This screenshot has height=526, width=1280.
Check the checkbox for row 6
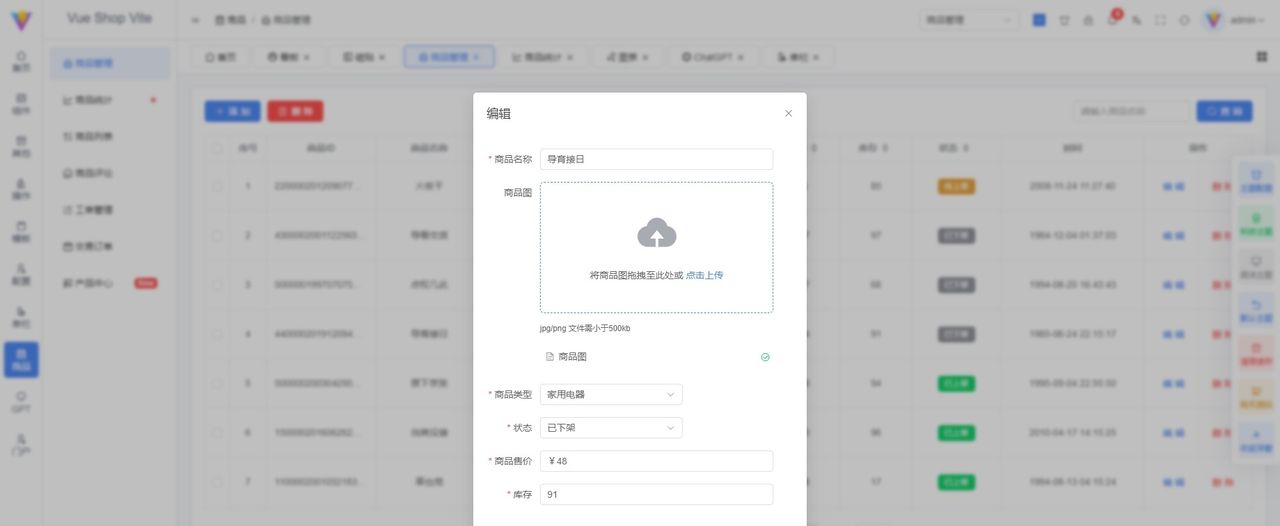click(217, 432)
